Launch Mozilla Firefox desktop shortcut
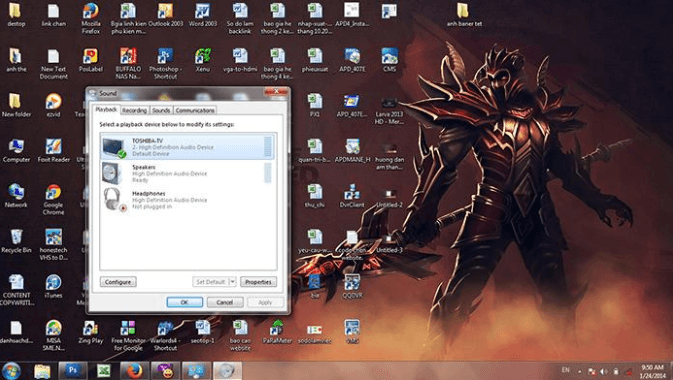The image size is (673, 380). (91, 18)
